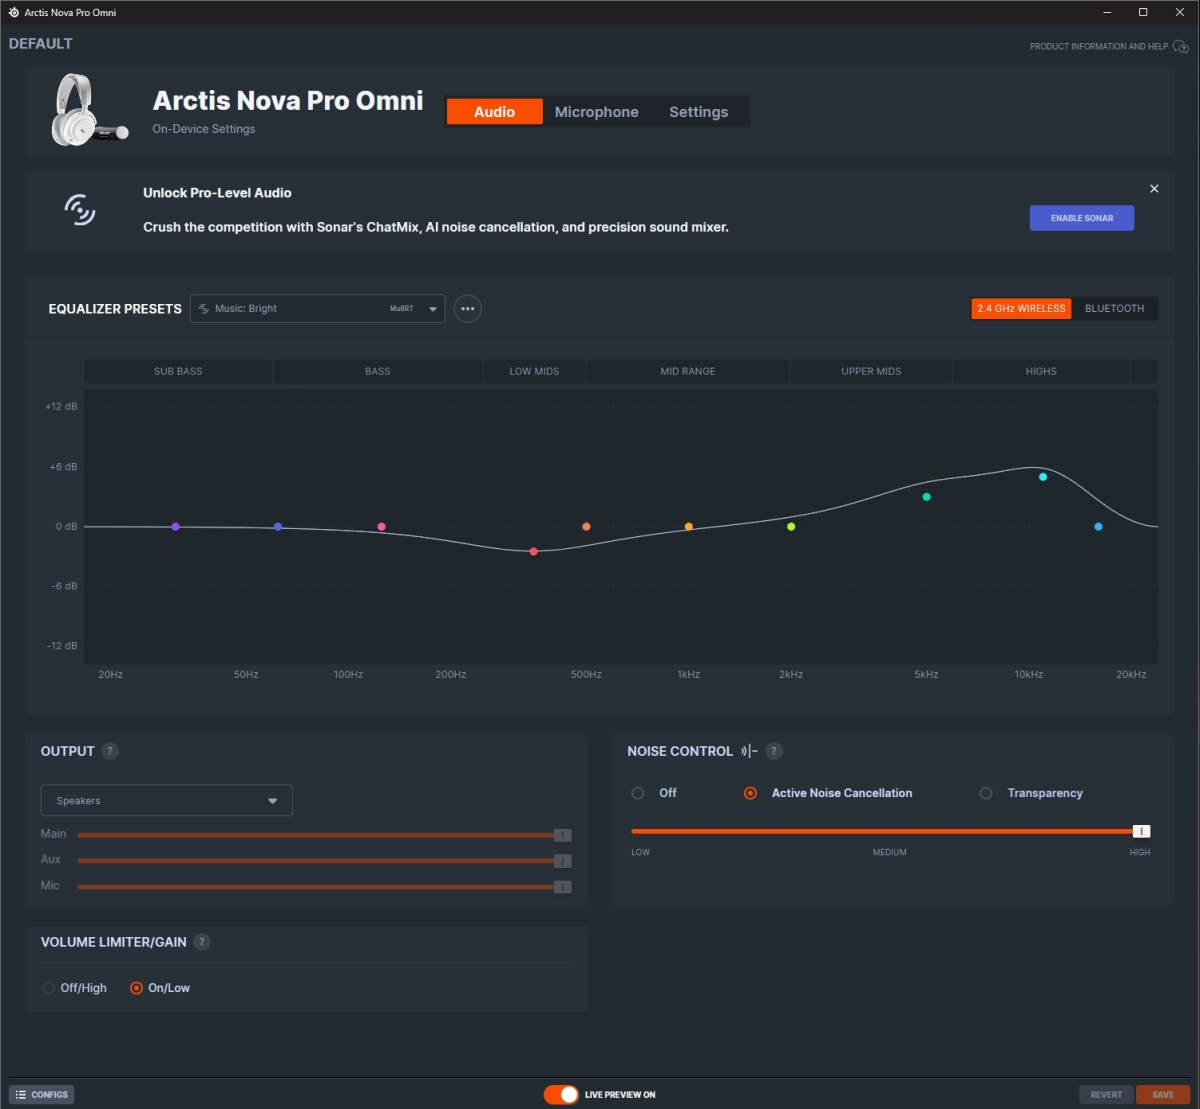Image resolution: width=1200 pixels, height=1109 pixels.
Task: Turn off the Live Preview toggle
Action: pos(561,1095)
